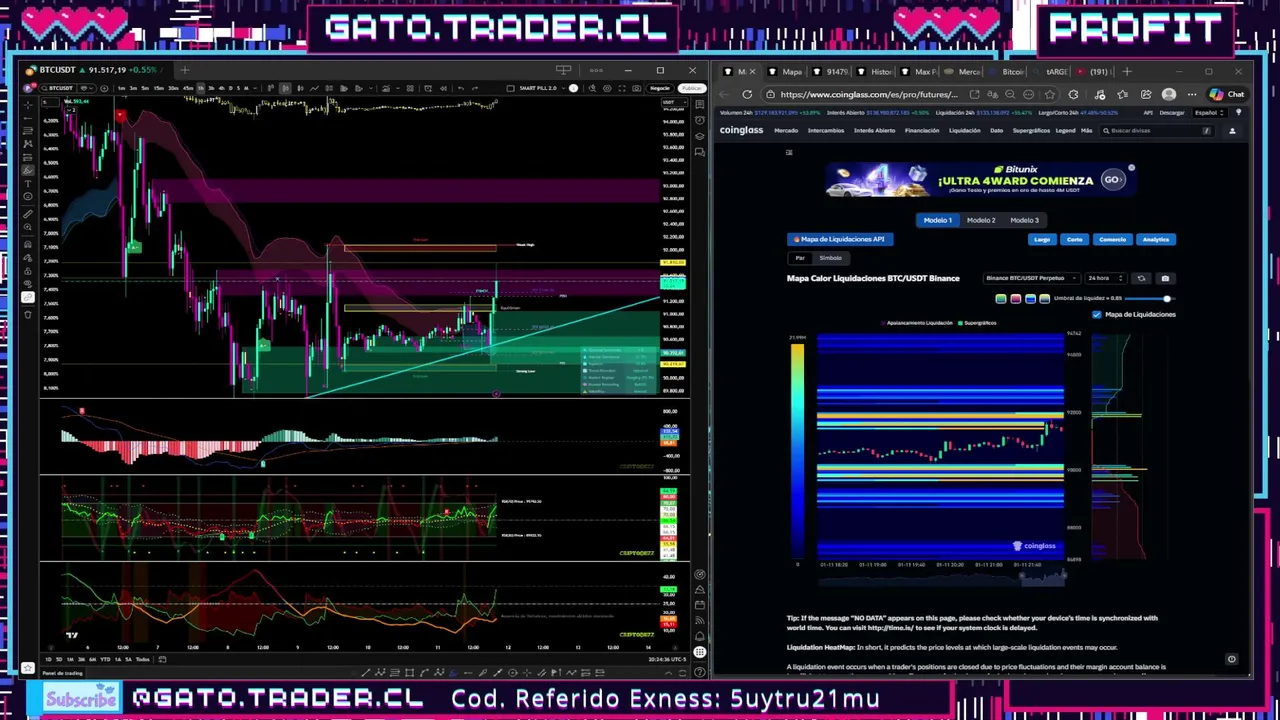Open the indicators menu in chart toolbar

[x=386, y=88]
